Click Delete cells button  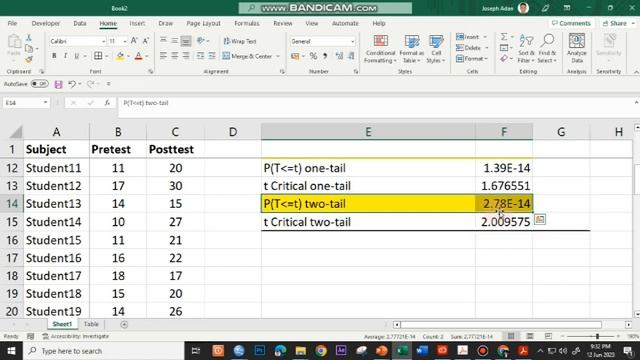coord(469,48)
